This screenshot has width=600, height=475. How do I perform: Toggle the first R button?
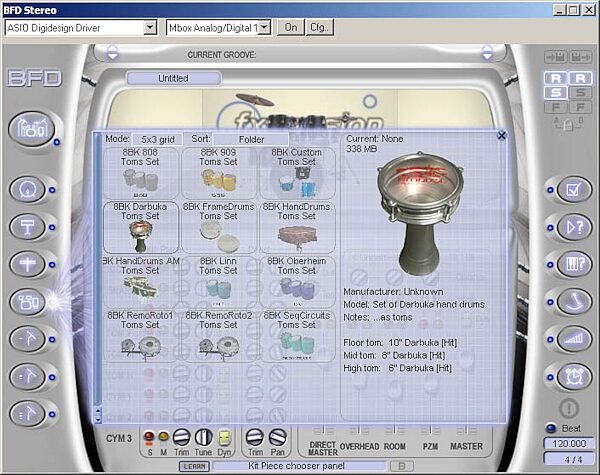tap(556, 78)
